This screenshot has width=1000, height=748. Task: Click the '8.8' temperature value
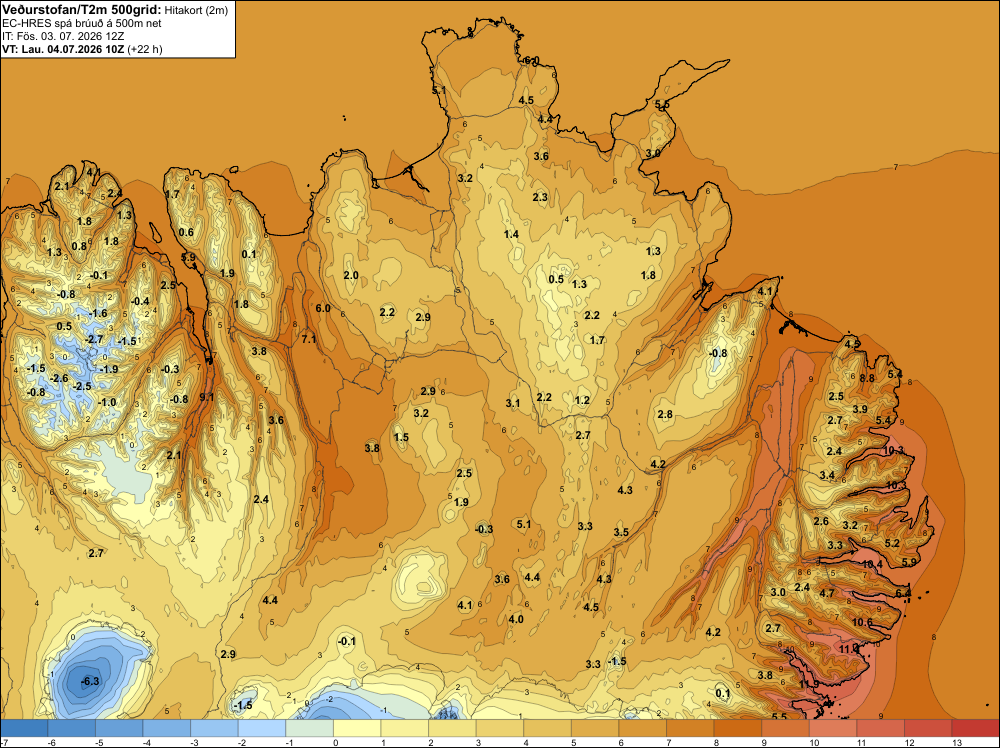click(x=867, y=378)
